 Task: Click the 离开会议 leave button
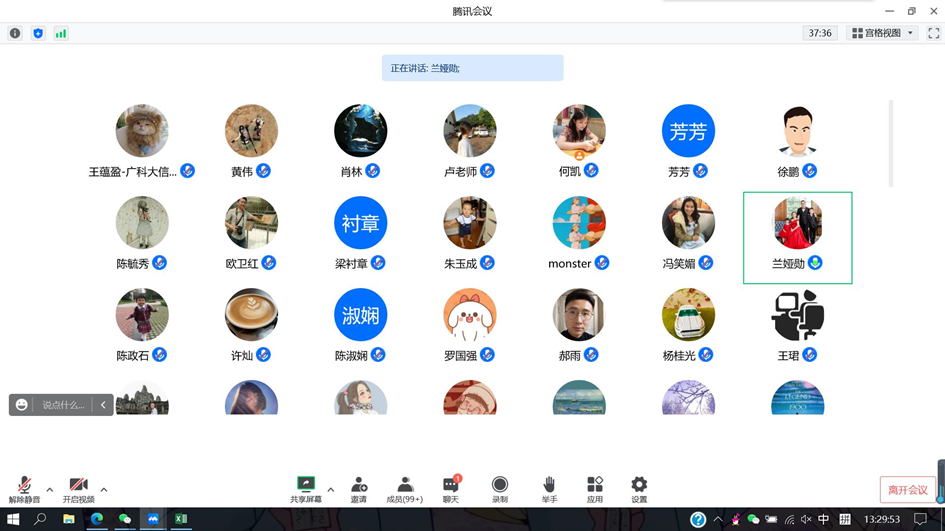pos(908,490)
